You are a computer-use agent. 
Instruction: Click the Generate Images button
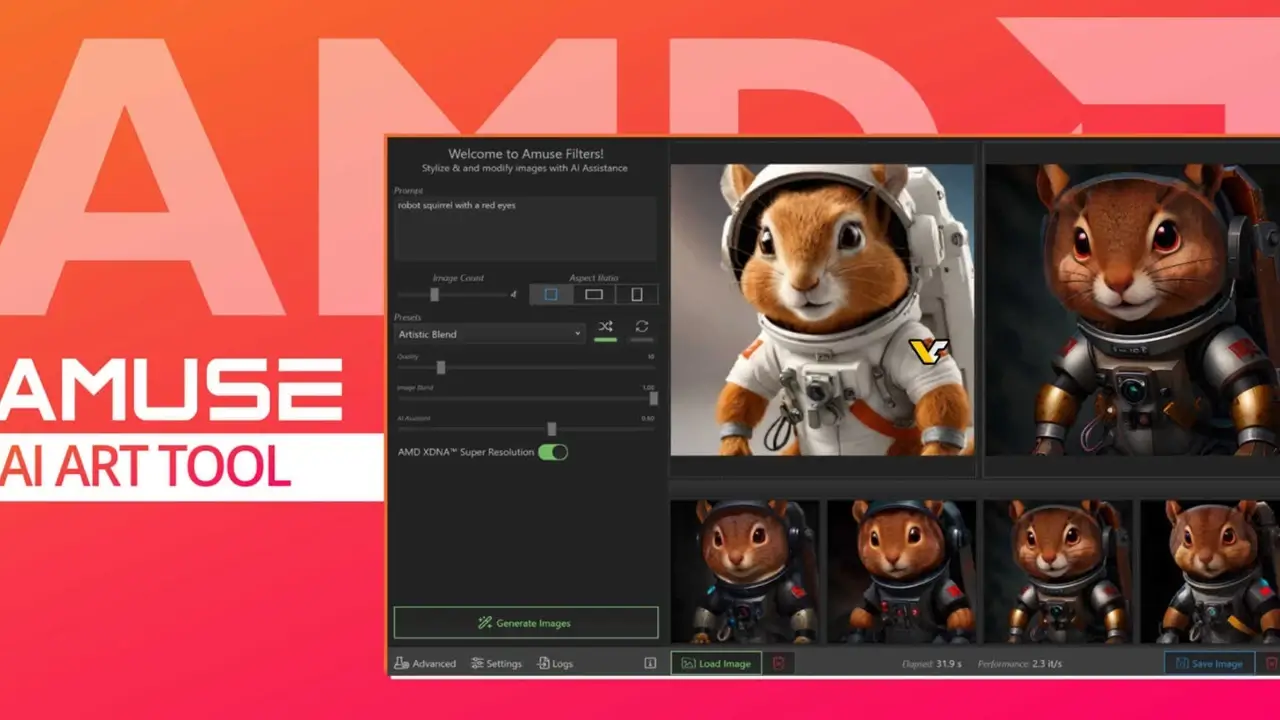(x=526, y=622)
